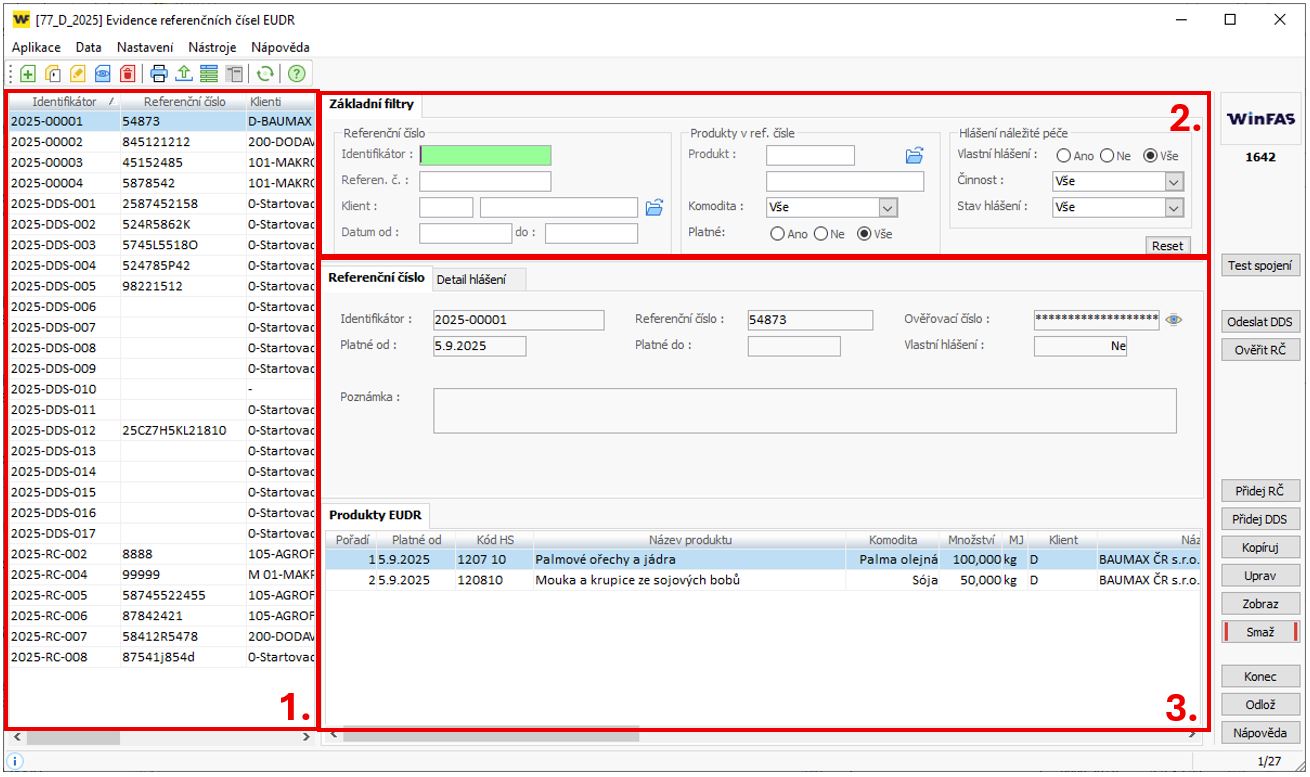Click the green add new record icon

28,73
